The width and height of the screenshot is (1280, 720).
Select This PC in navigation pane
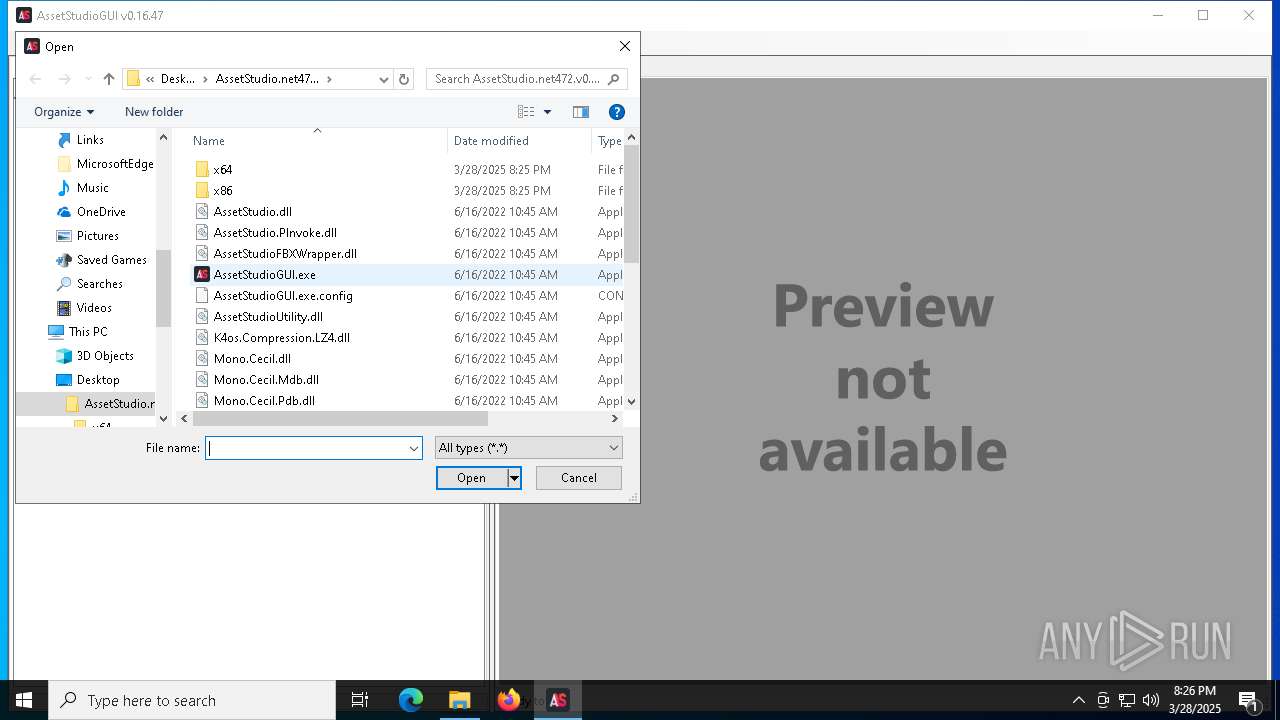click(88, 332)
